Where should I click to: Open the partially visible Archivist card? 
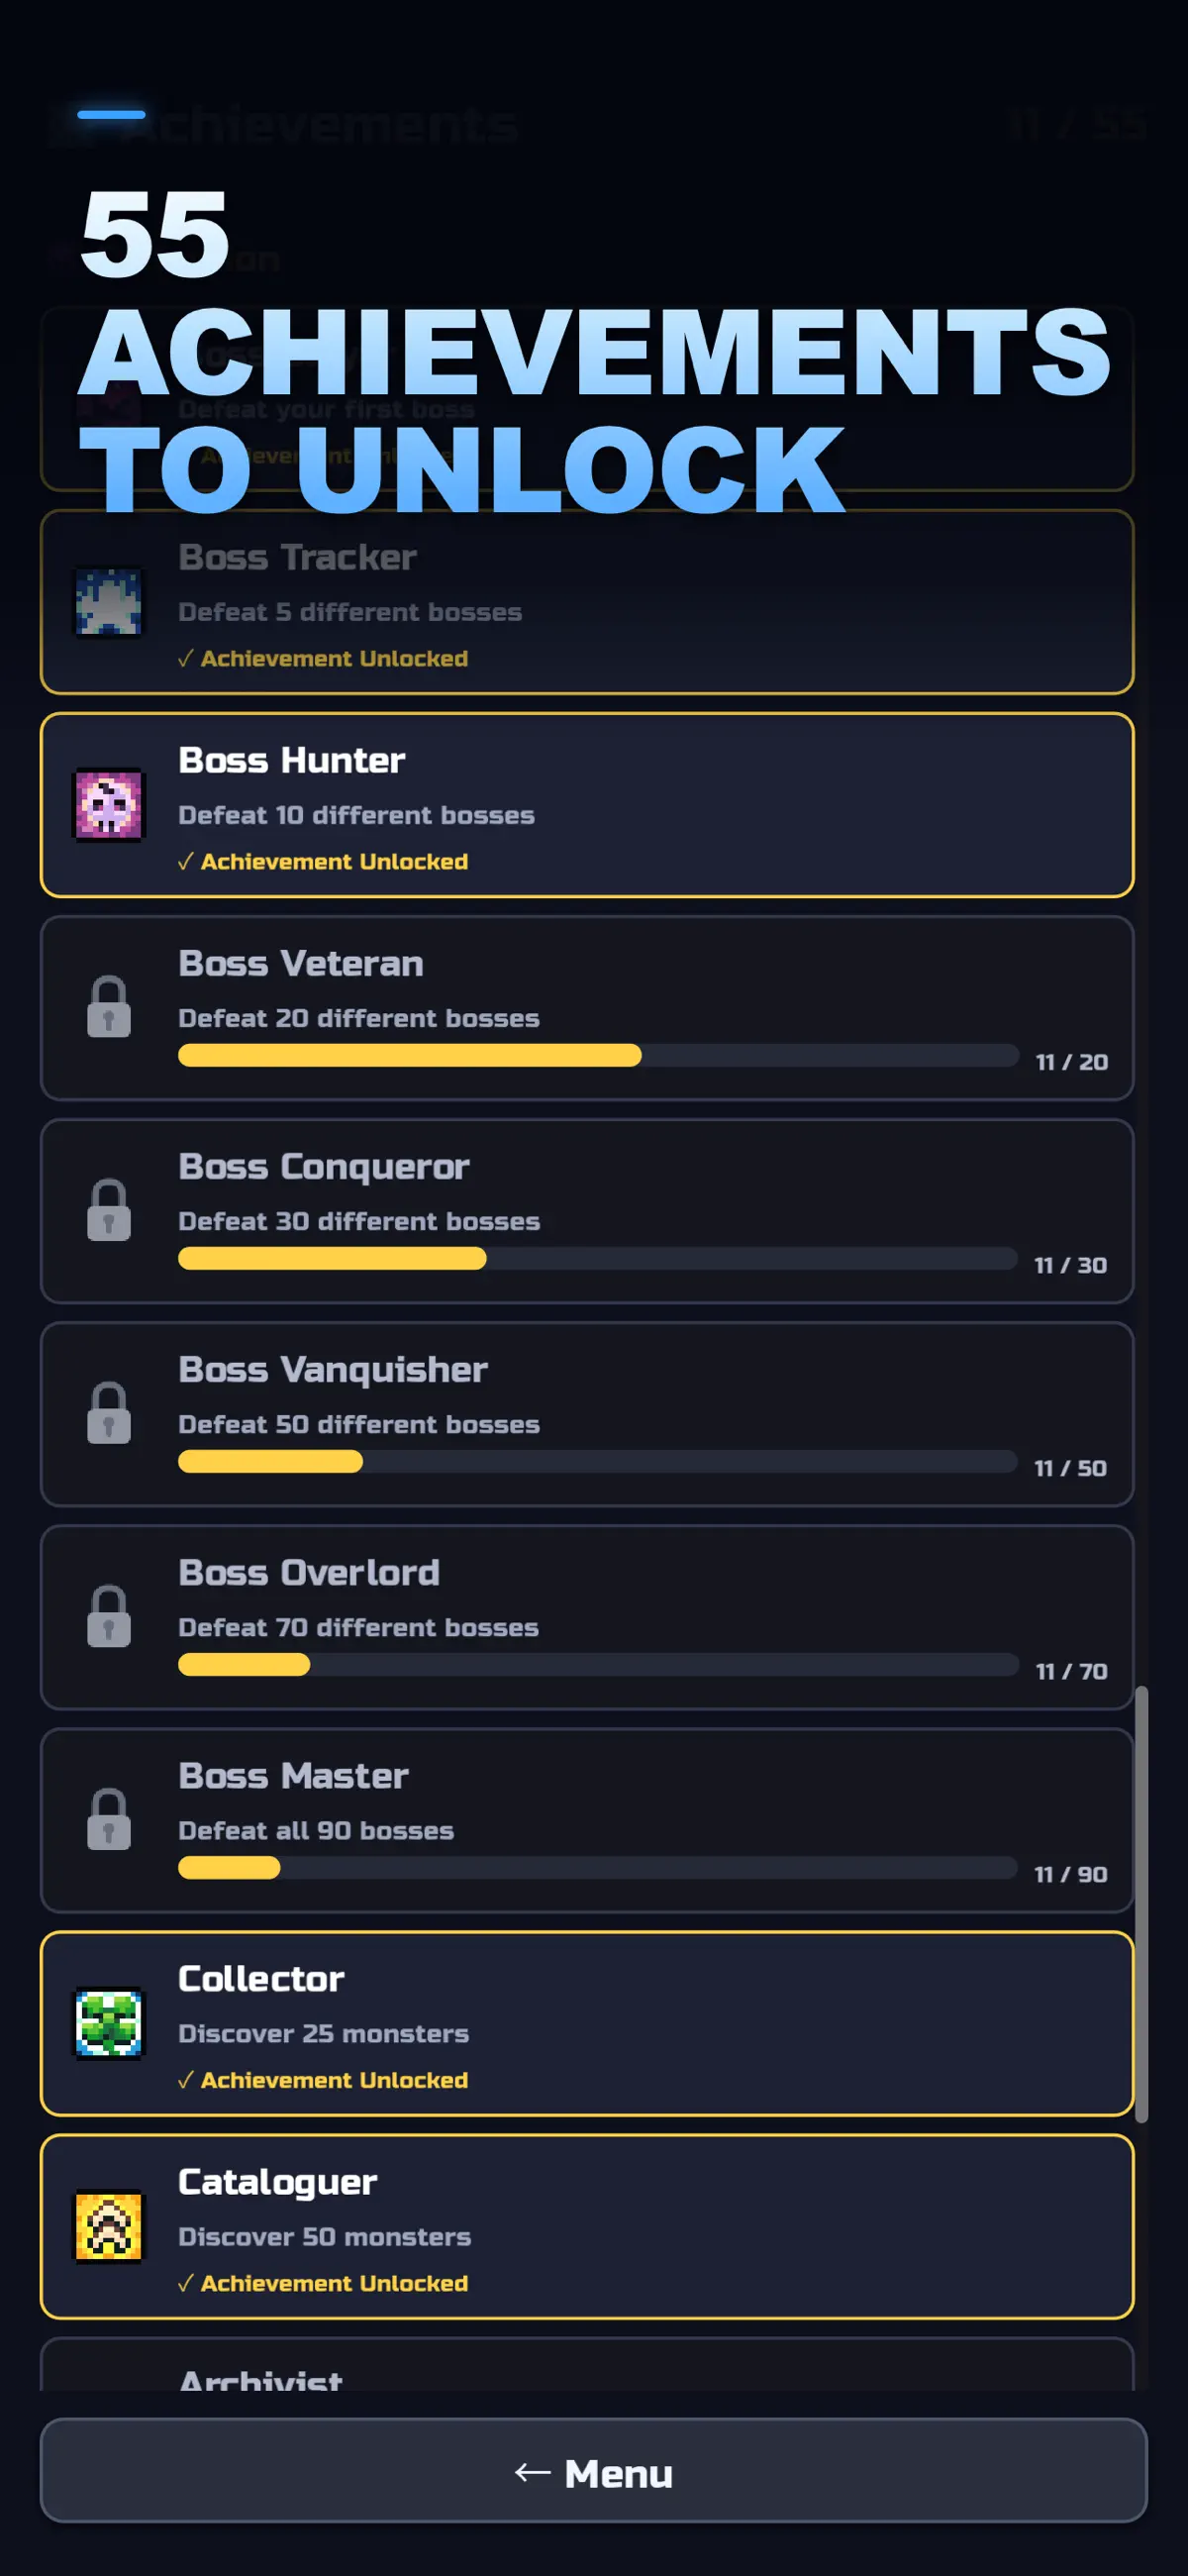587,2364
